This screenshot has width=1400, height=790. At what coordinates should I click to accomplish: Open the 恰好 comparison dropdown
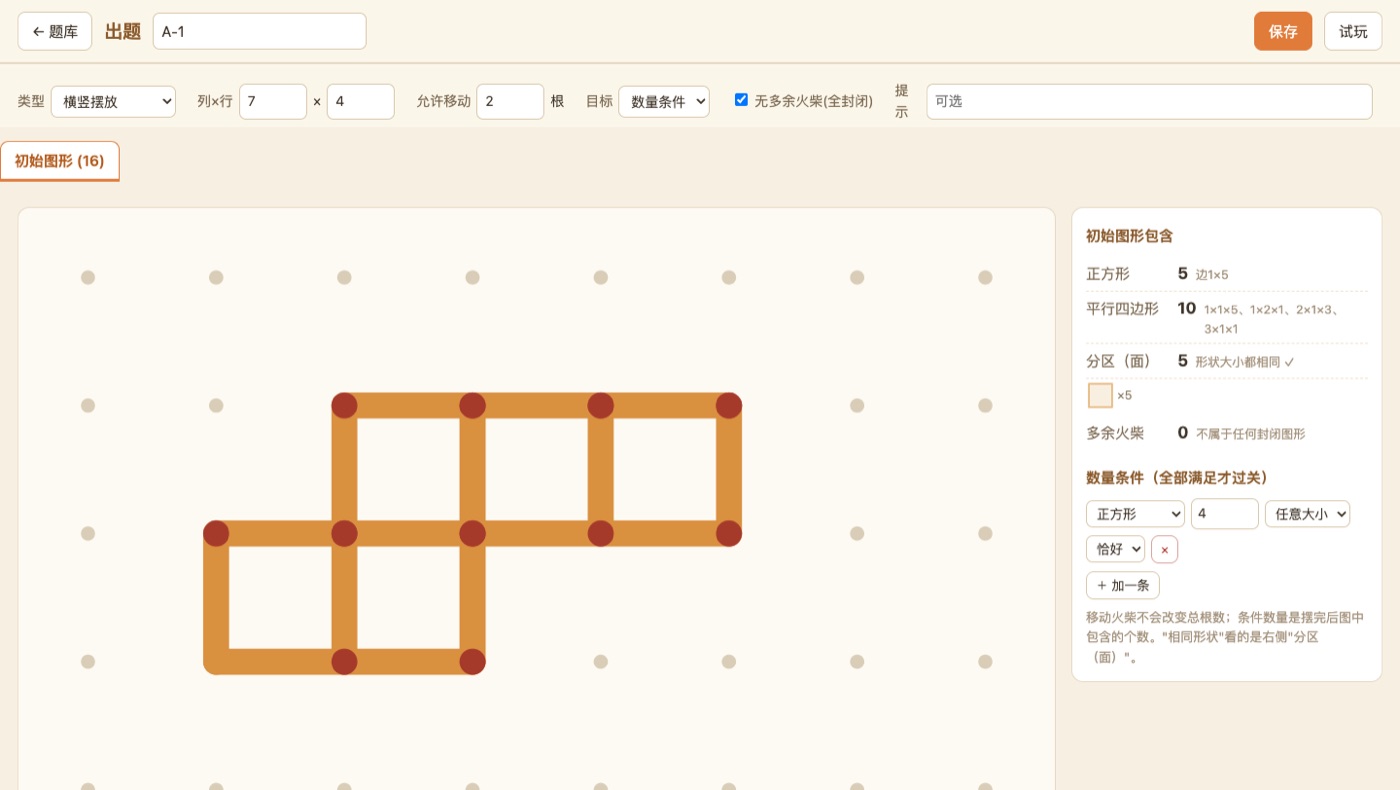[x=1115, y=549]
